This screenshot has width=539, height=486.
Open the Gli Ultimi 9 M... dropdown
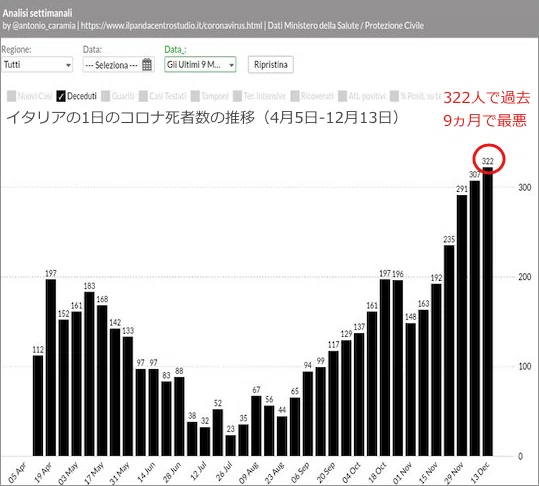coord(200,64)
